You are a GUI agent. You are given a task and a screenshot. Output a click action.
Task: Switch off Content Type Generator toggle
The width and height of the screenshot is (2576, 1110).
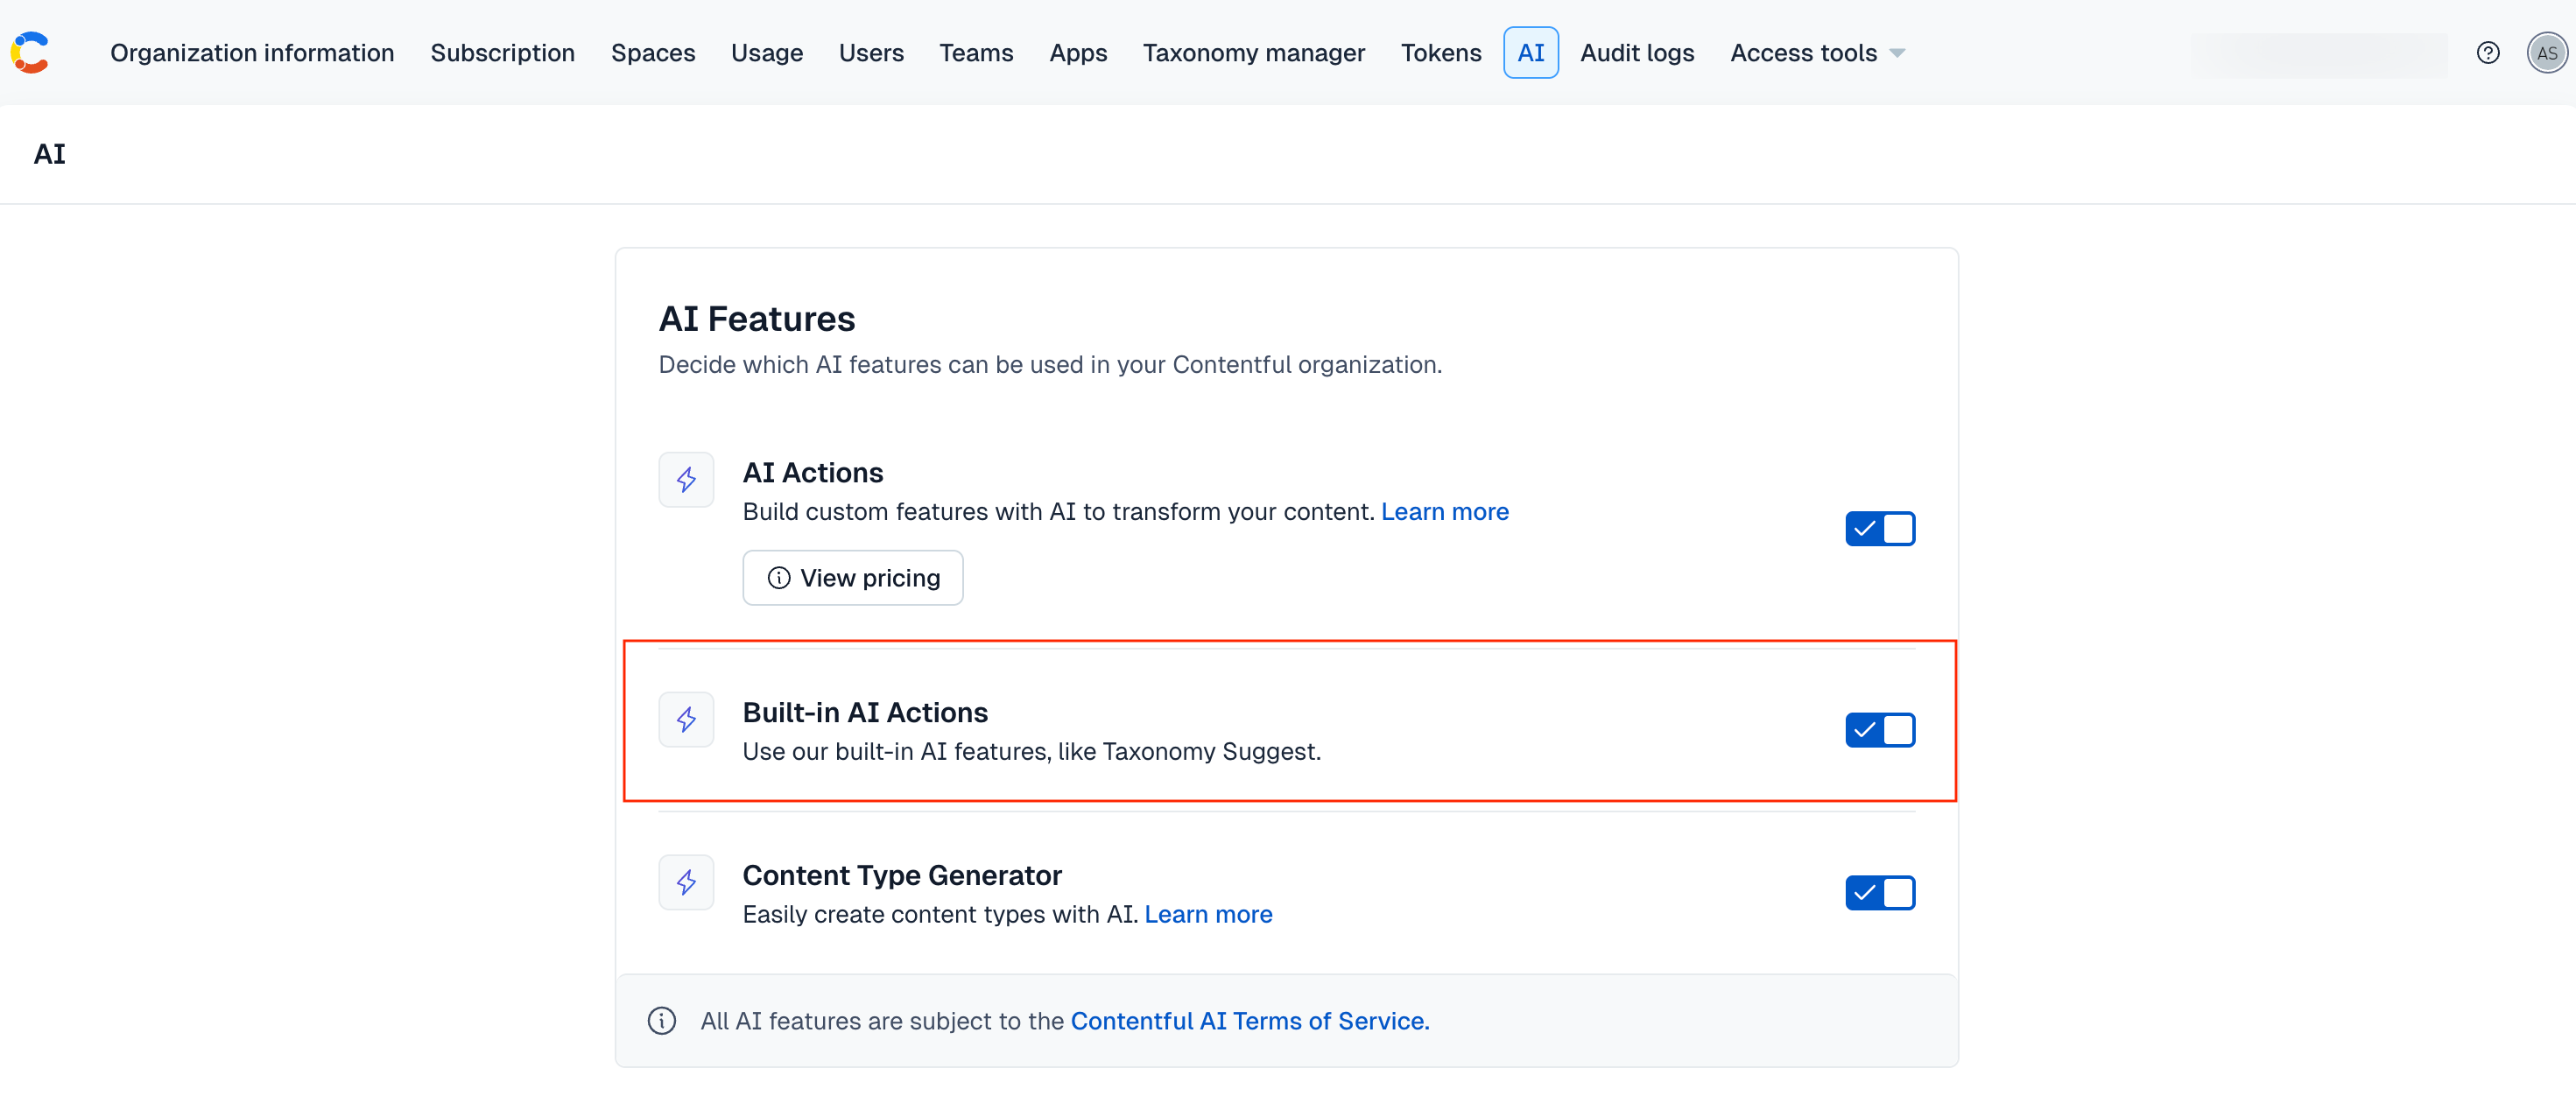tap(1879, 893)
